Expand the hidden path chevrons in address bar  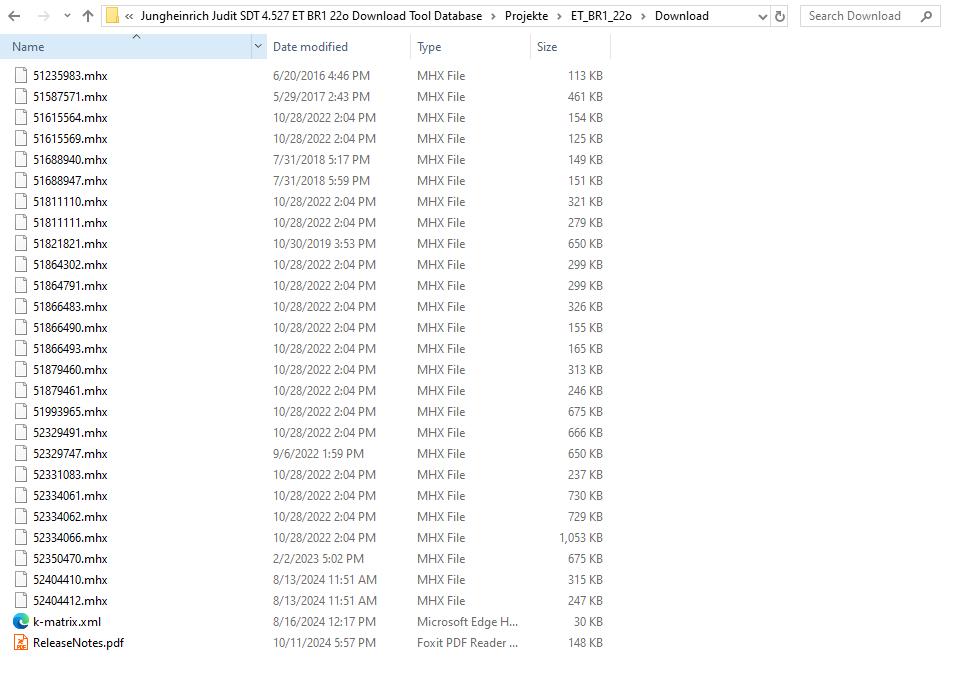click(129, 16)
